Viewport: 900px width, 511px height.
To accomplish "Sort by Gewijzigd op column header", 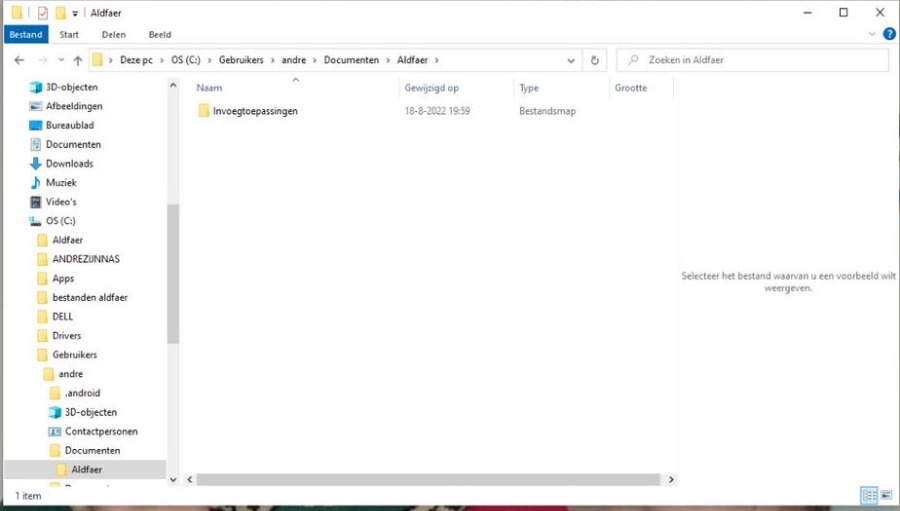I will (432, 88).
